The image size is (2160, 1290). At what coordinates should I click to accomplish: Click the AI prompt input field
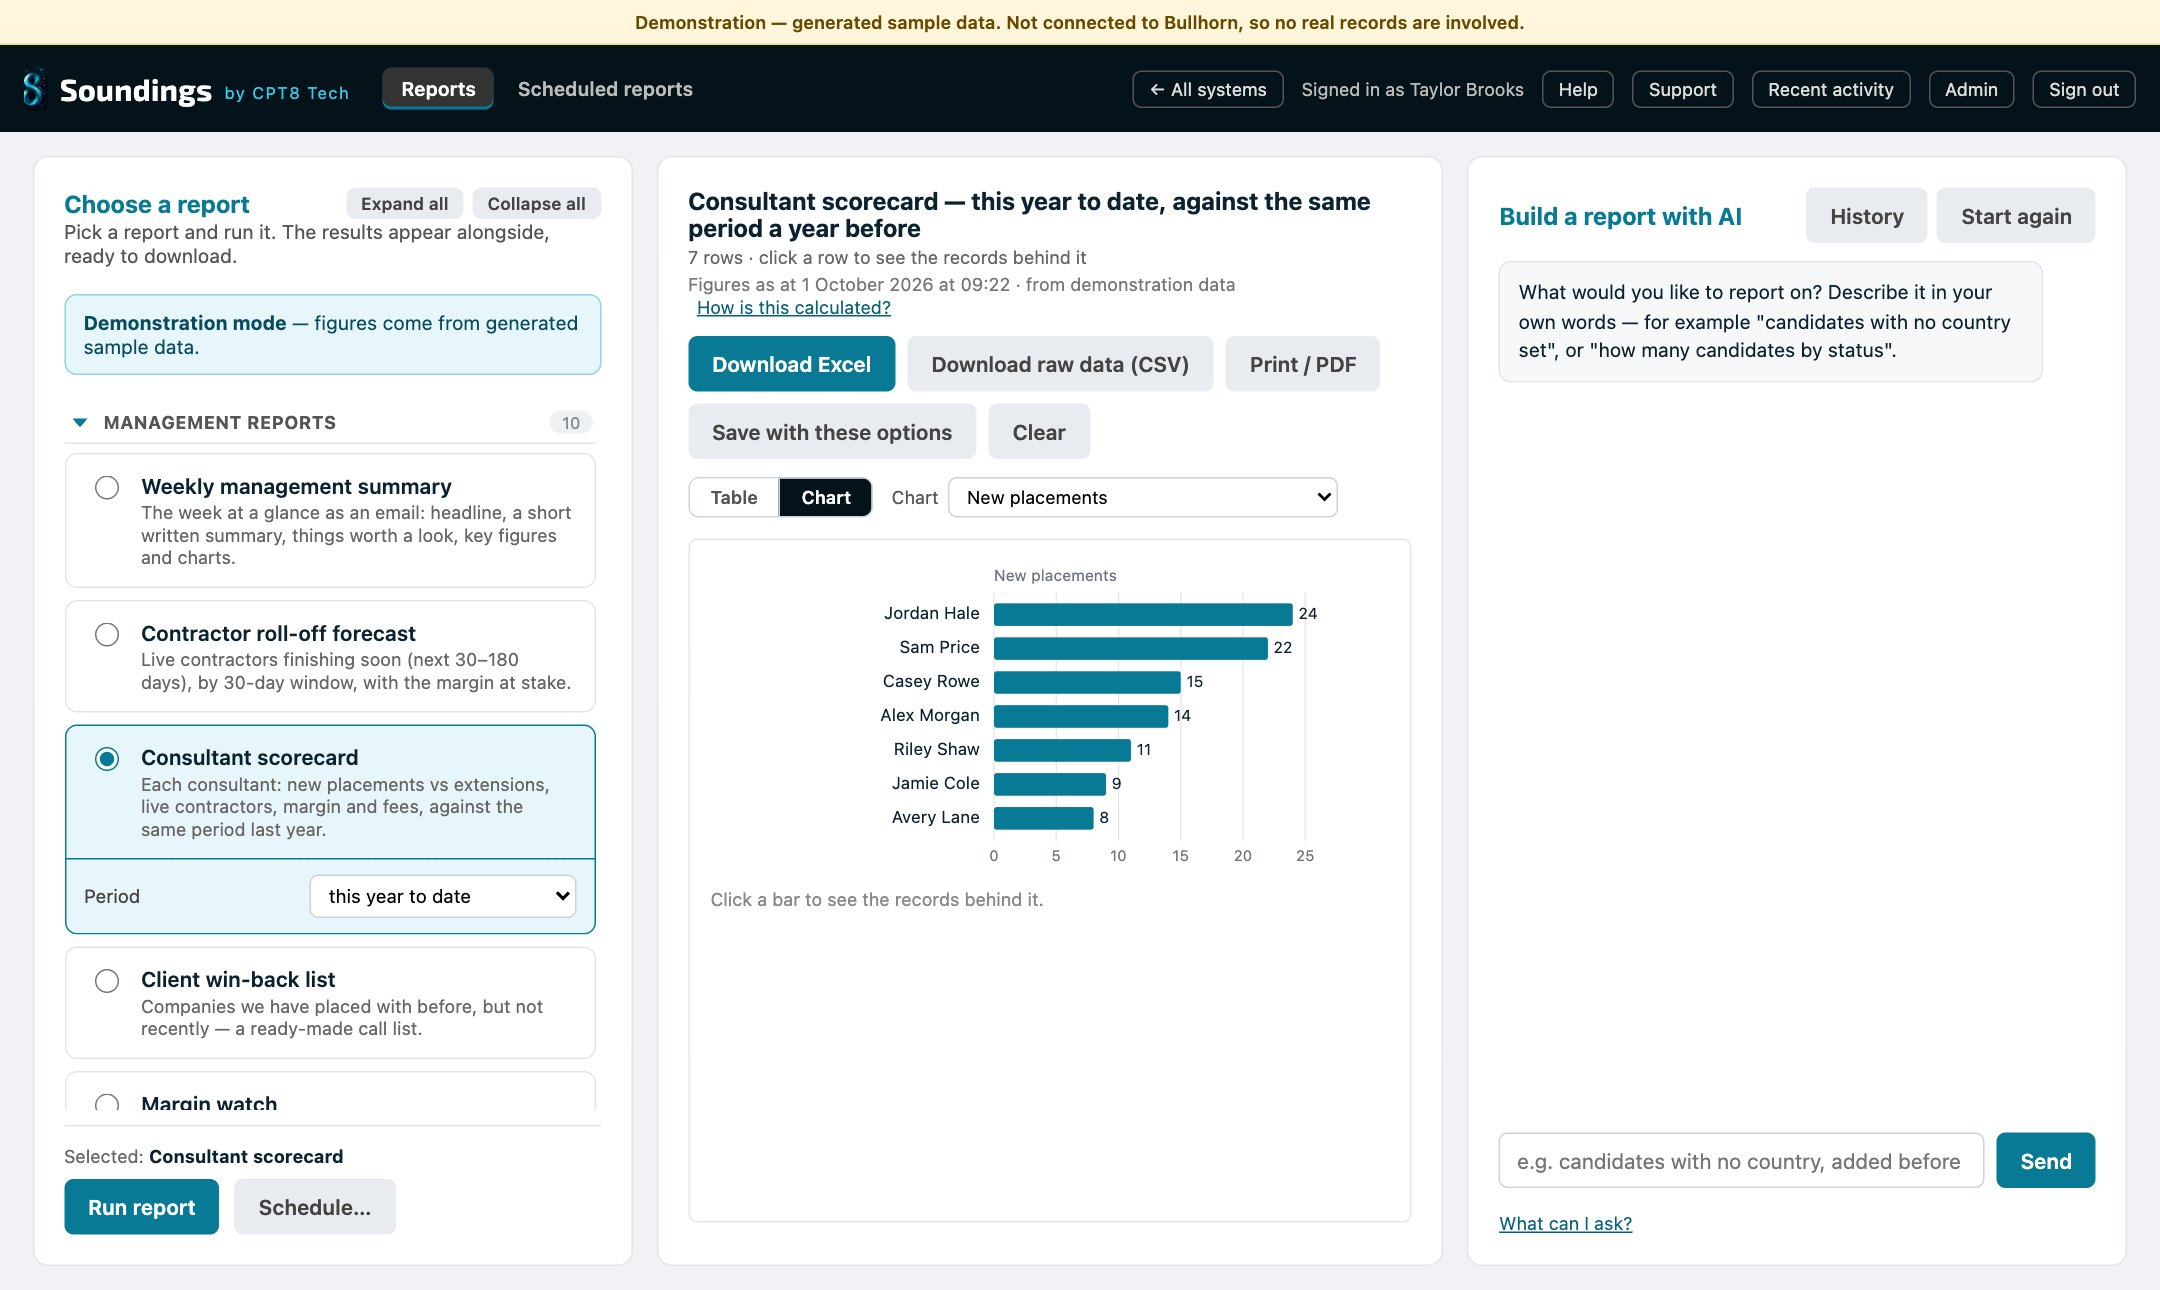1741,1161
